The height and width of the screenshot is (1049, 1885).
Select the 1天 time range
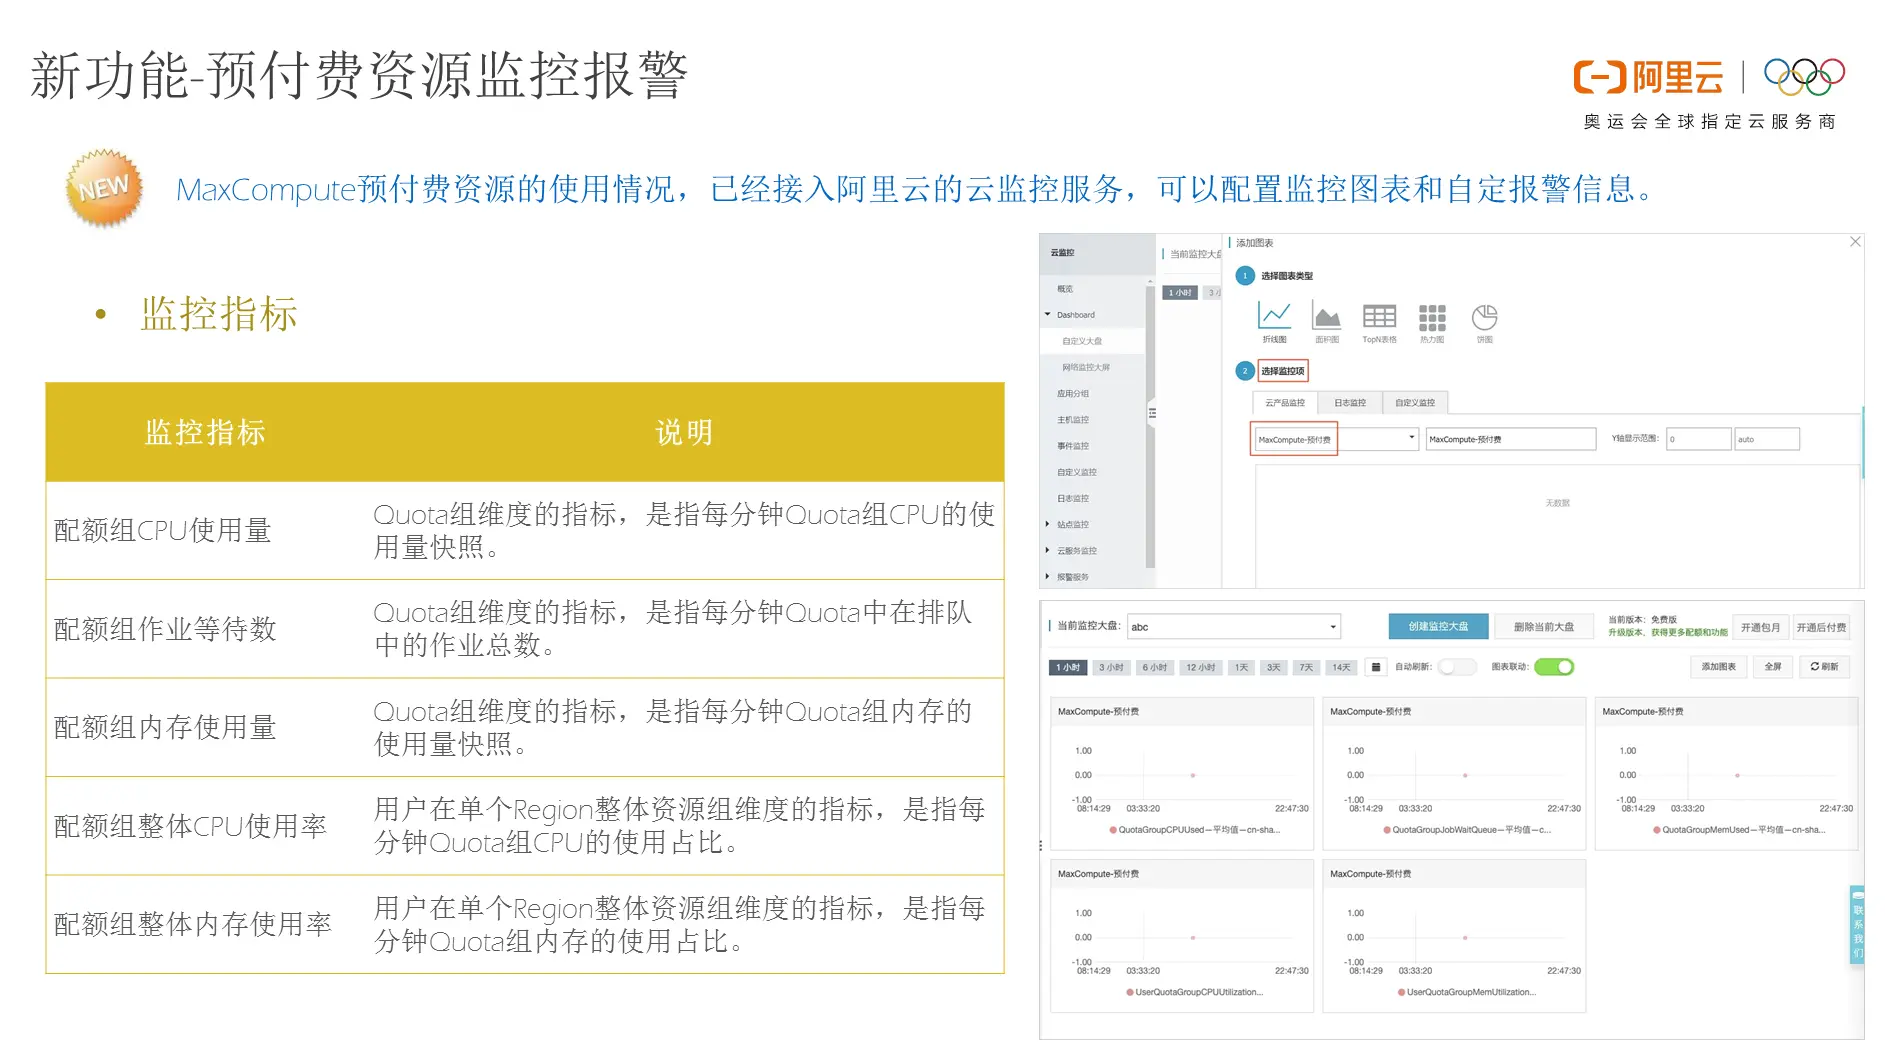click(1241, 667)
